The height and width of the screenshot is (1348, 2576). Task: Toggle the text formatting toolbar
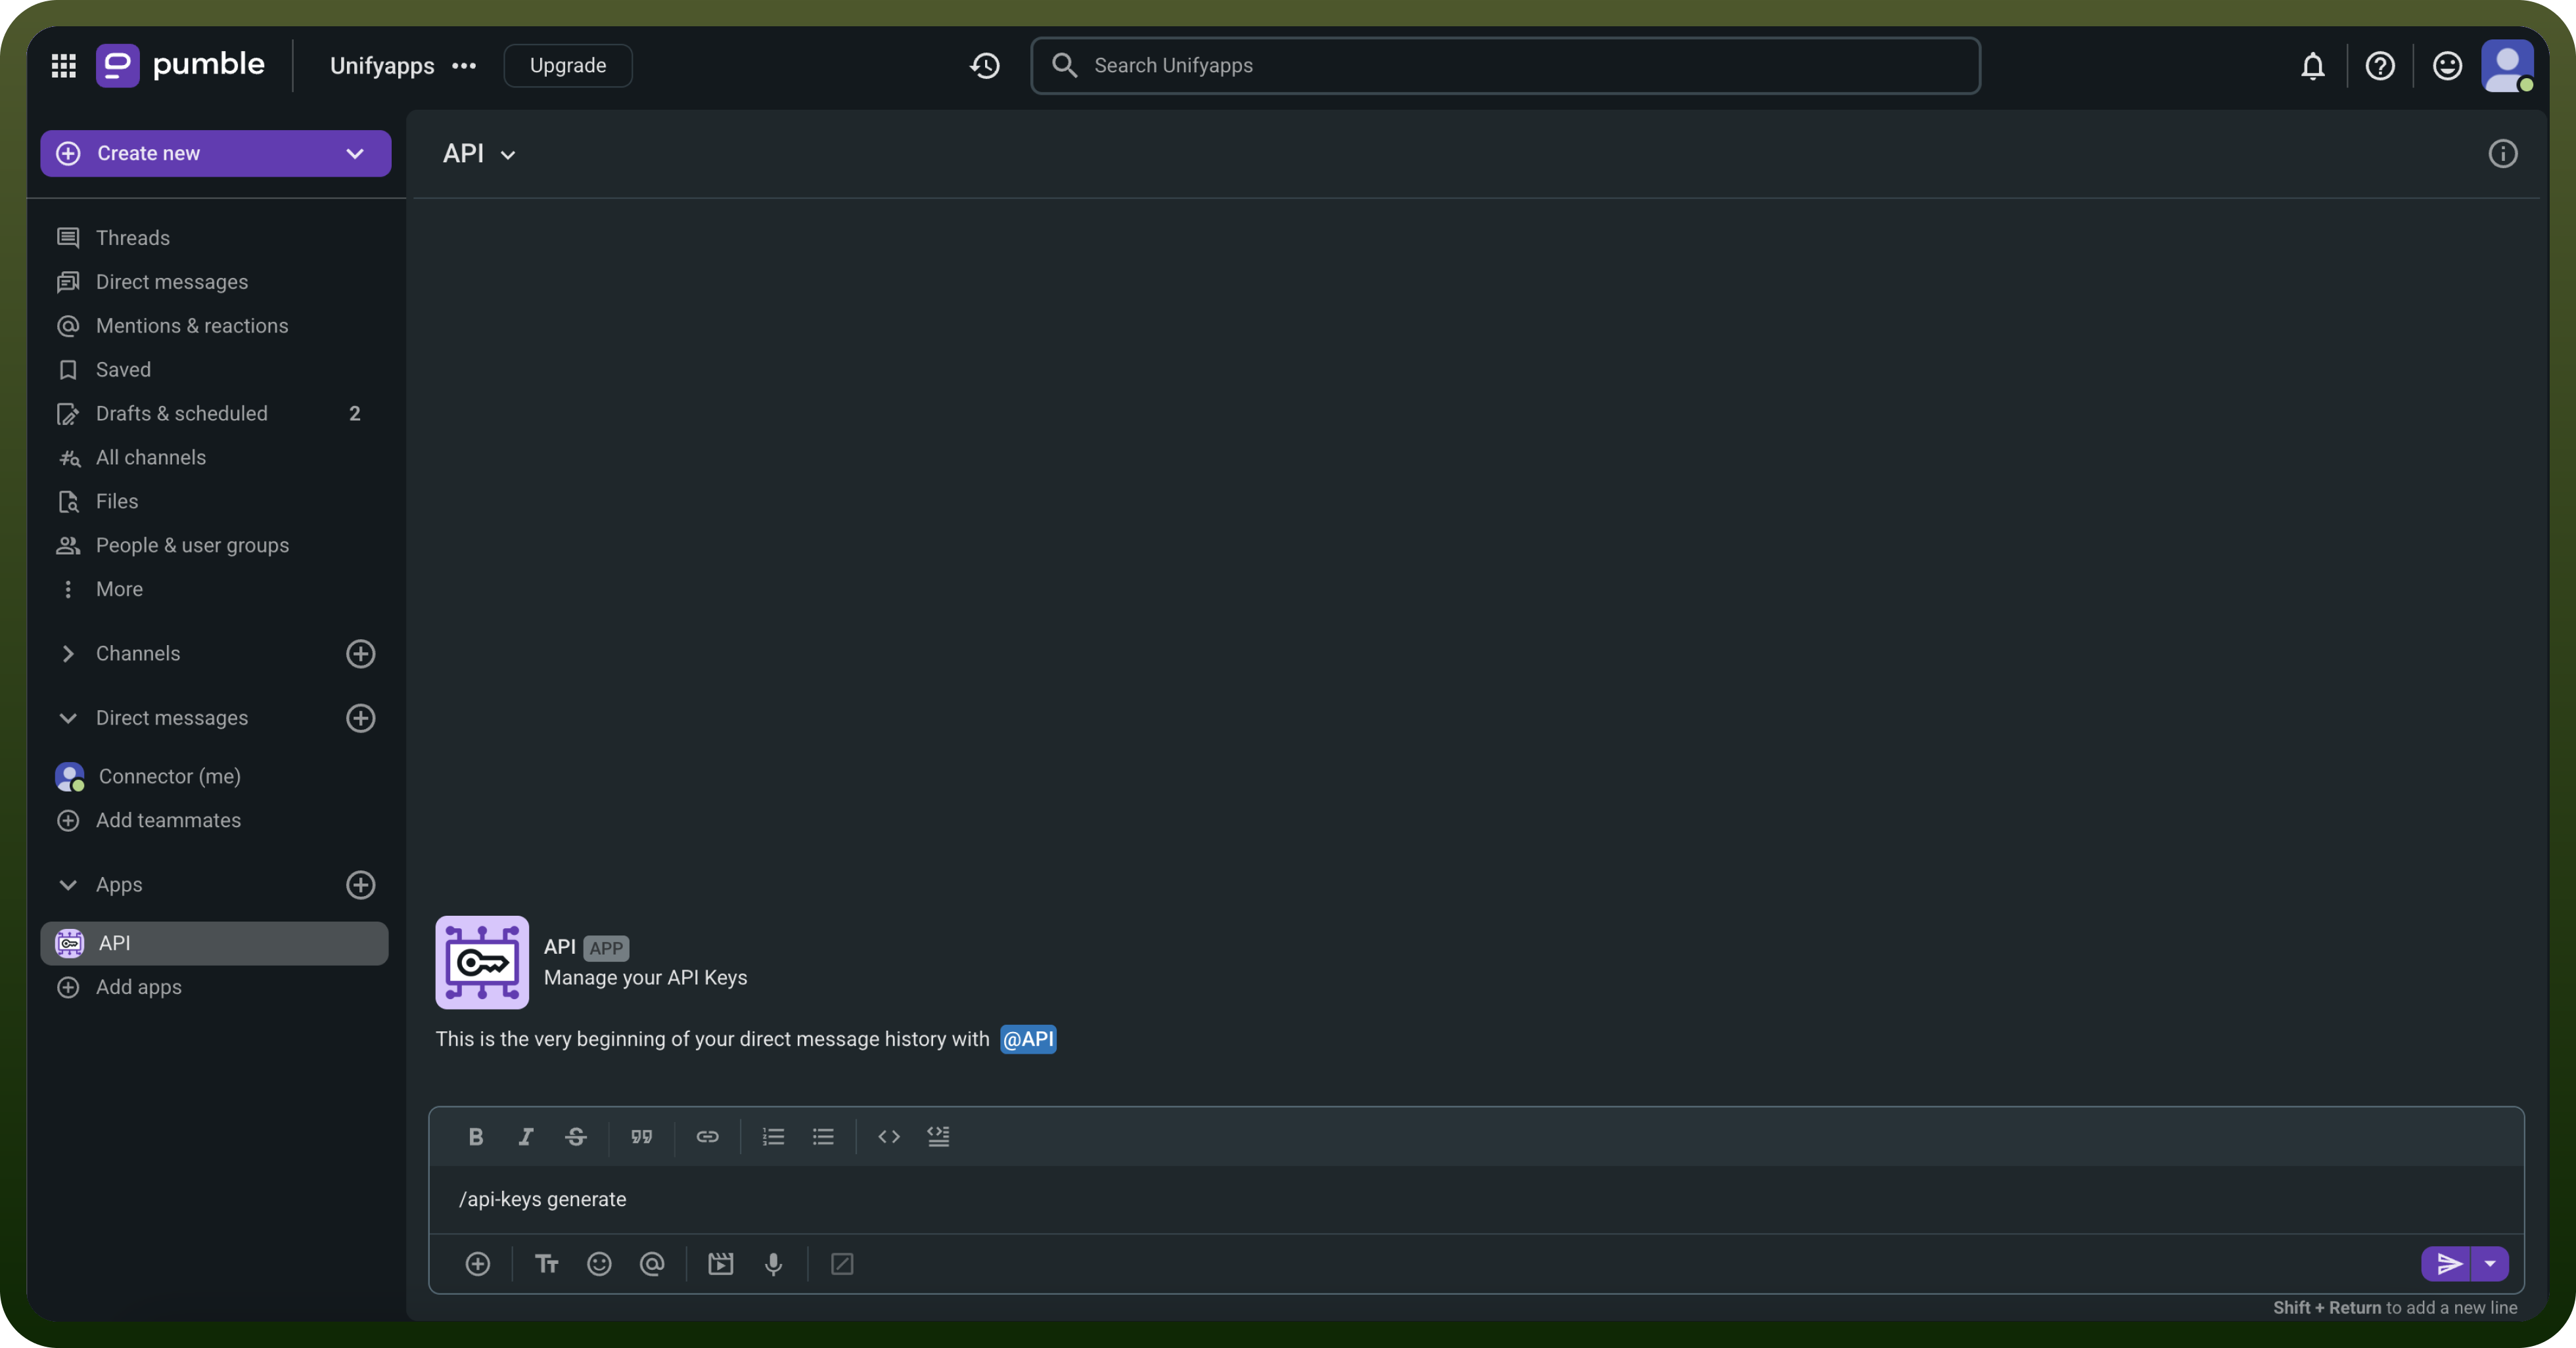(546, 1264)
